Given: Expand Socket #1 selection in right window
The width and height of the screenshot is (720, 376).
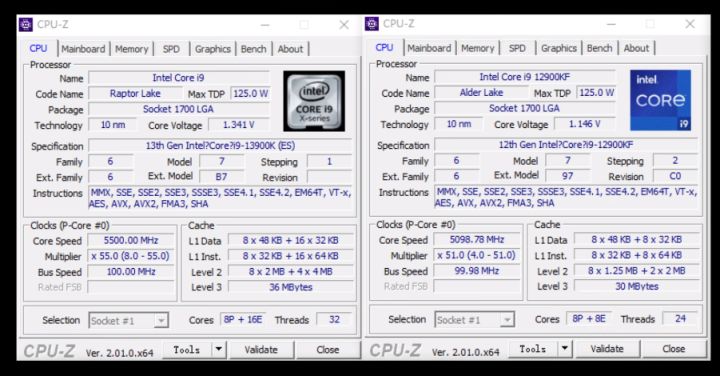Looking at the screenshot, I should click(507, 320).
